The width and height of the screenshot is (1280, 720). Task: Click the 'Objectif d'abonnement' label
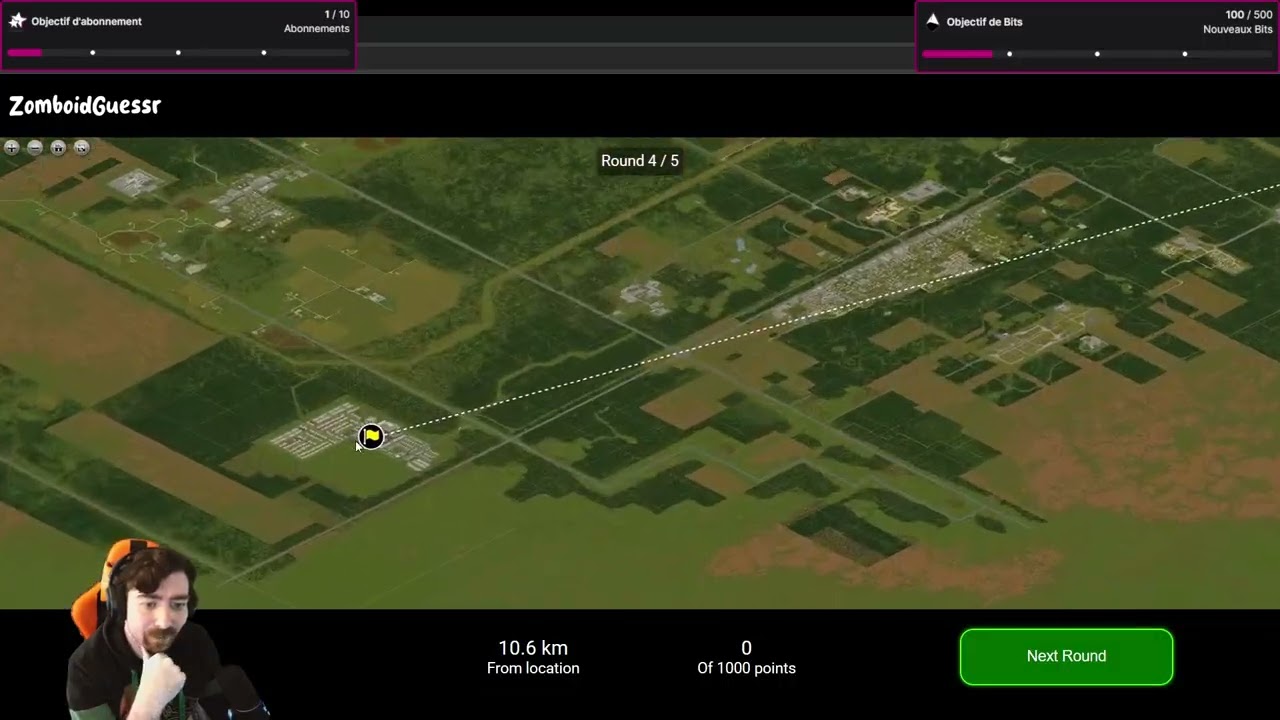click(x=86, y=21)
